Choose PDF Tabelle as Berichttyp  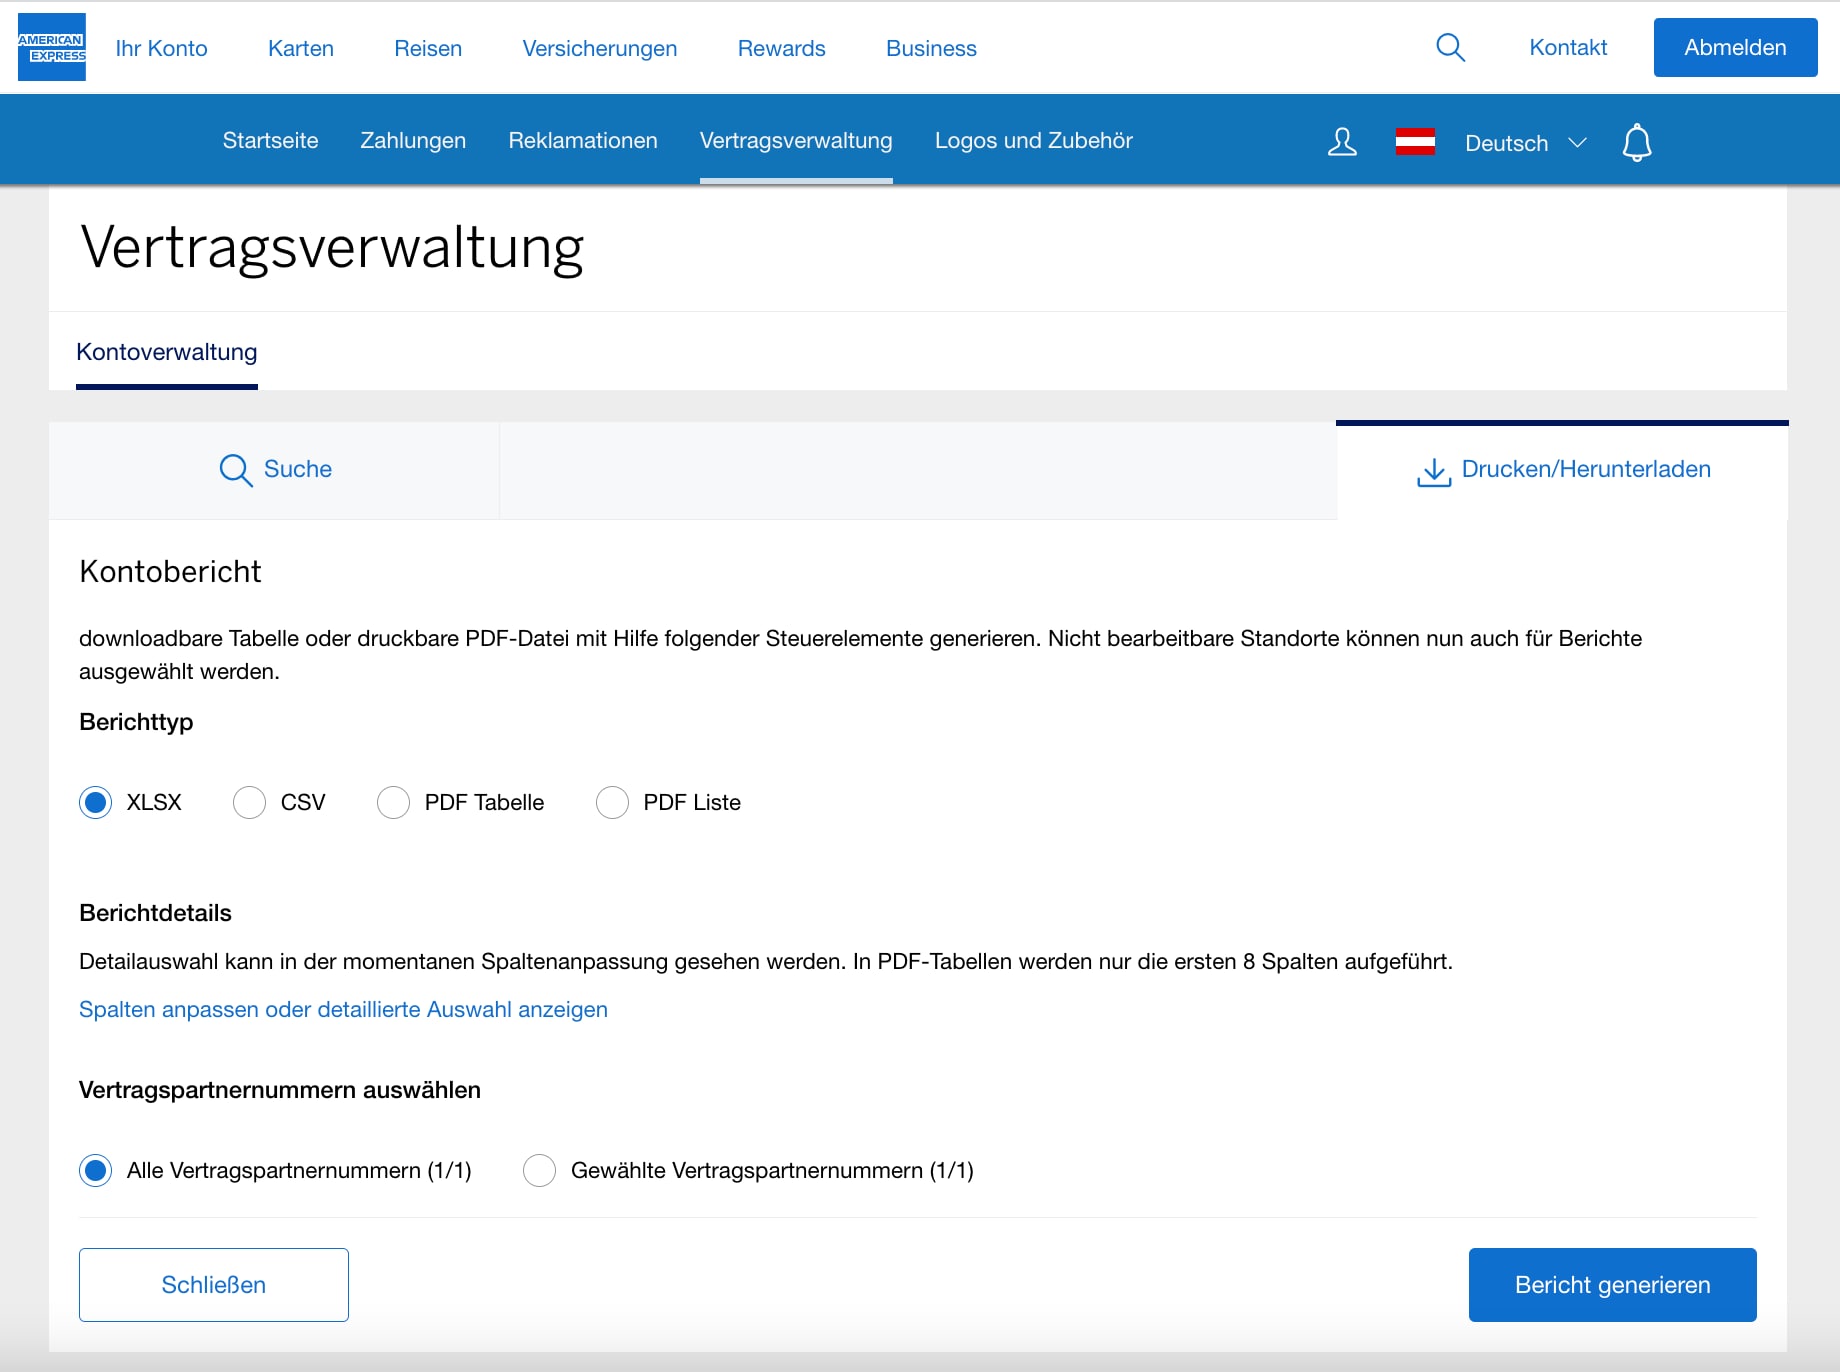393,802
